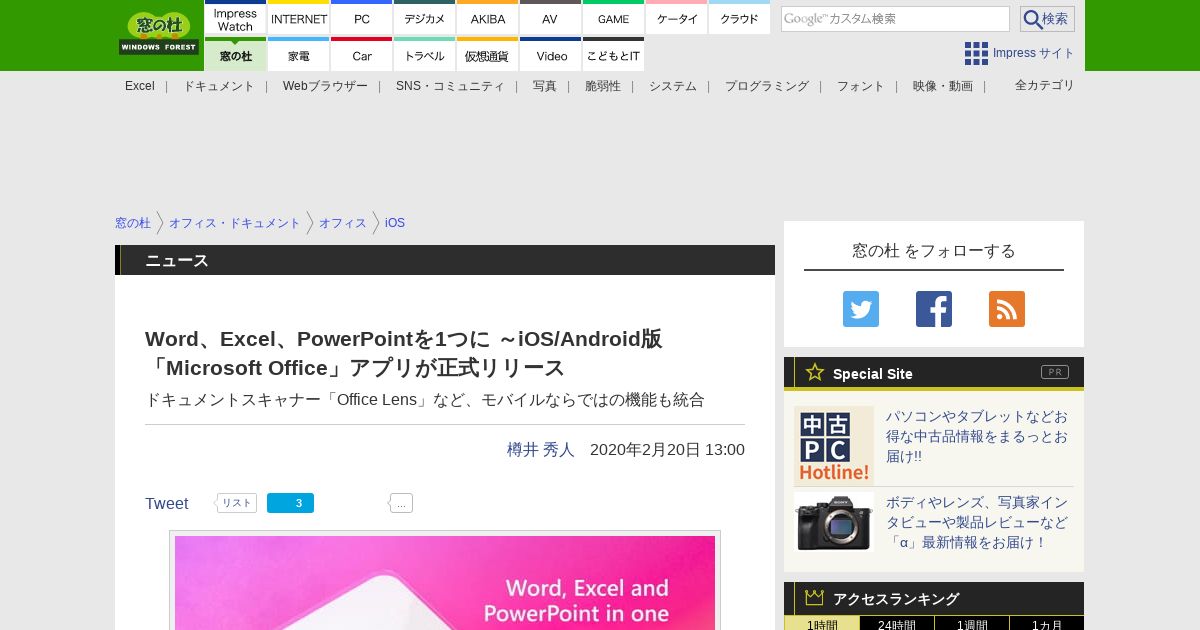The height and width of the screenshot is (630, 1200).
Task: Open the フォント category menu
Action: pyautogui.click(x=861, y=86)
